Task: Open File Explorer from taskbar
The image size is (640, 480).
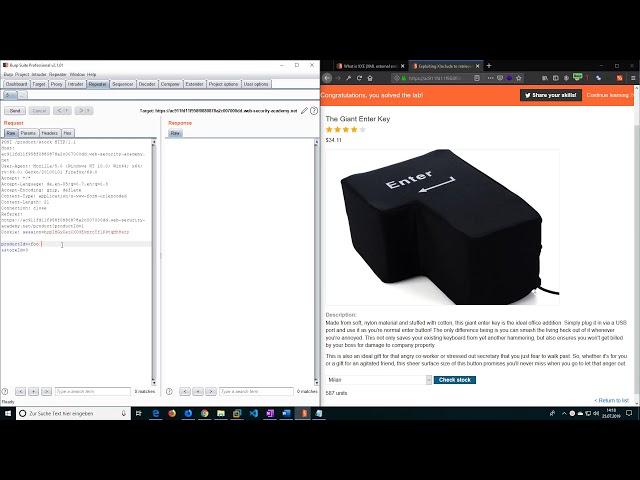Action: [x=221, y=413]
